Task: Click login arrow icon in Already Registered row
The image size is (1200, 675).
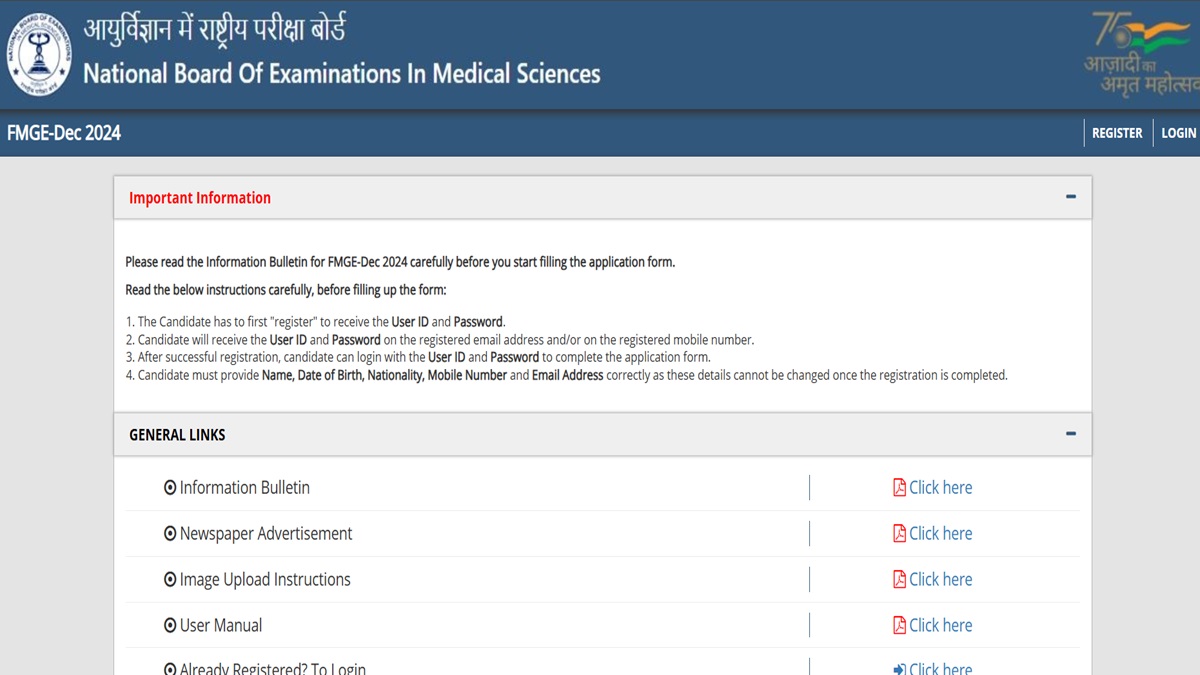Action: pos(899,669)
